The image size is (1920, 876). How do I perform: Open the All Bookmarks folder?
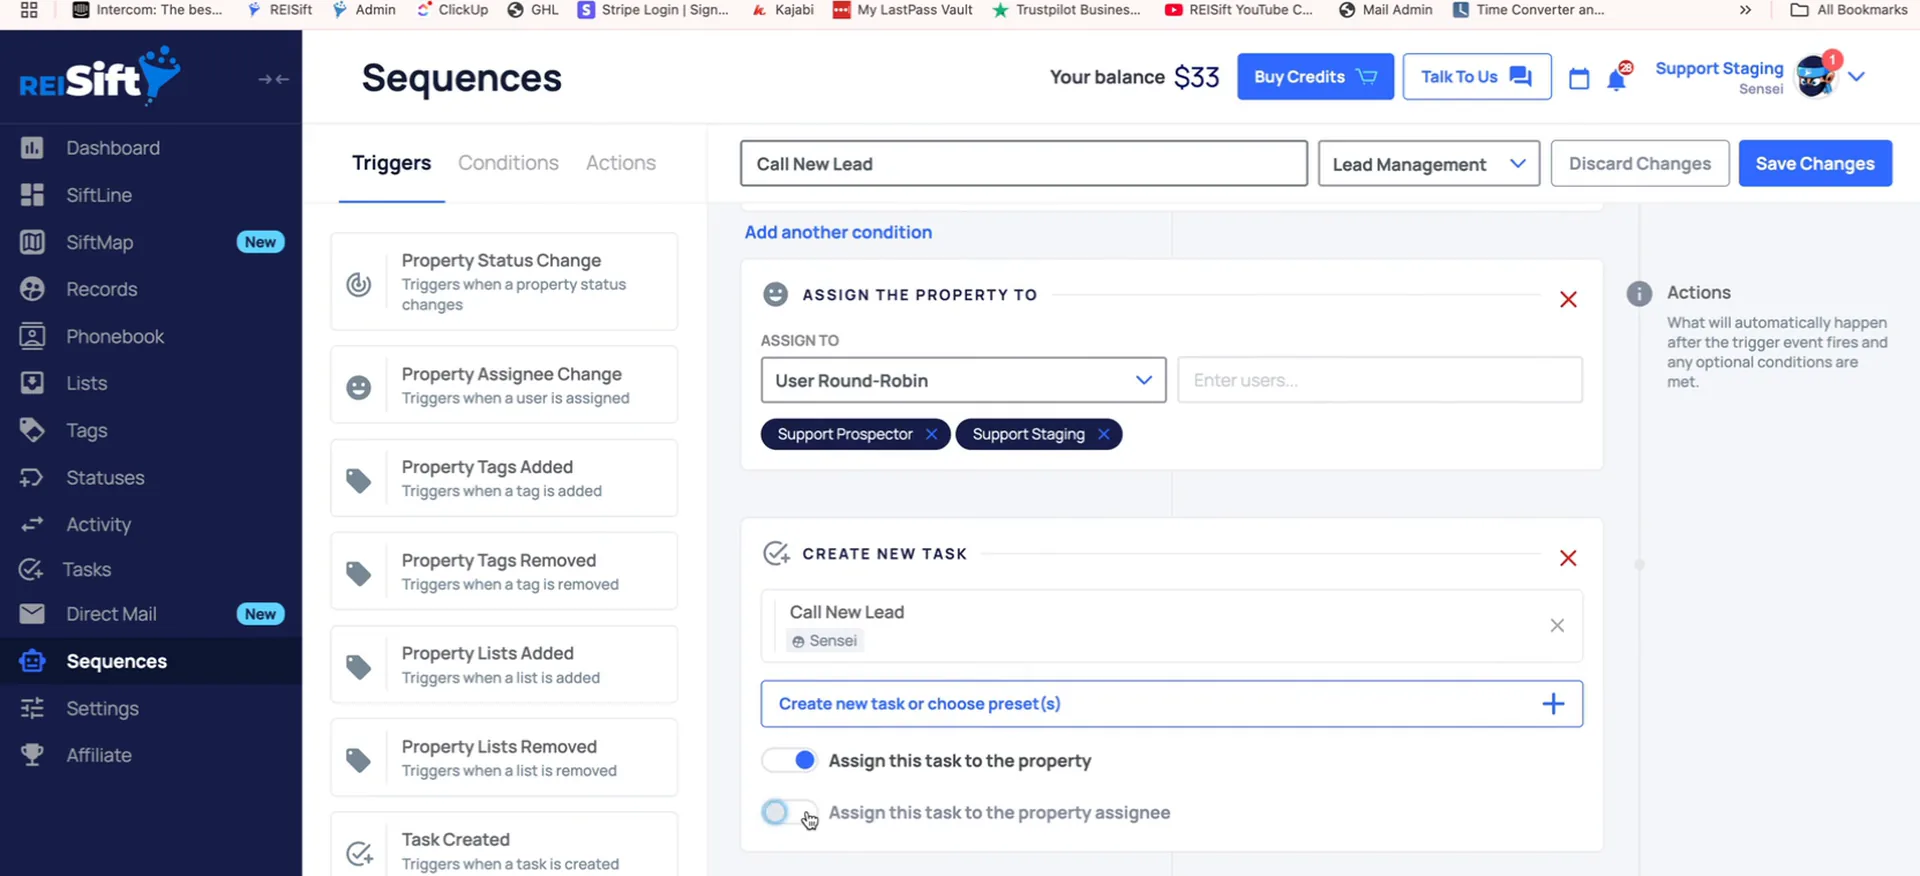(x=1849, y=10)
